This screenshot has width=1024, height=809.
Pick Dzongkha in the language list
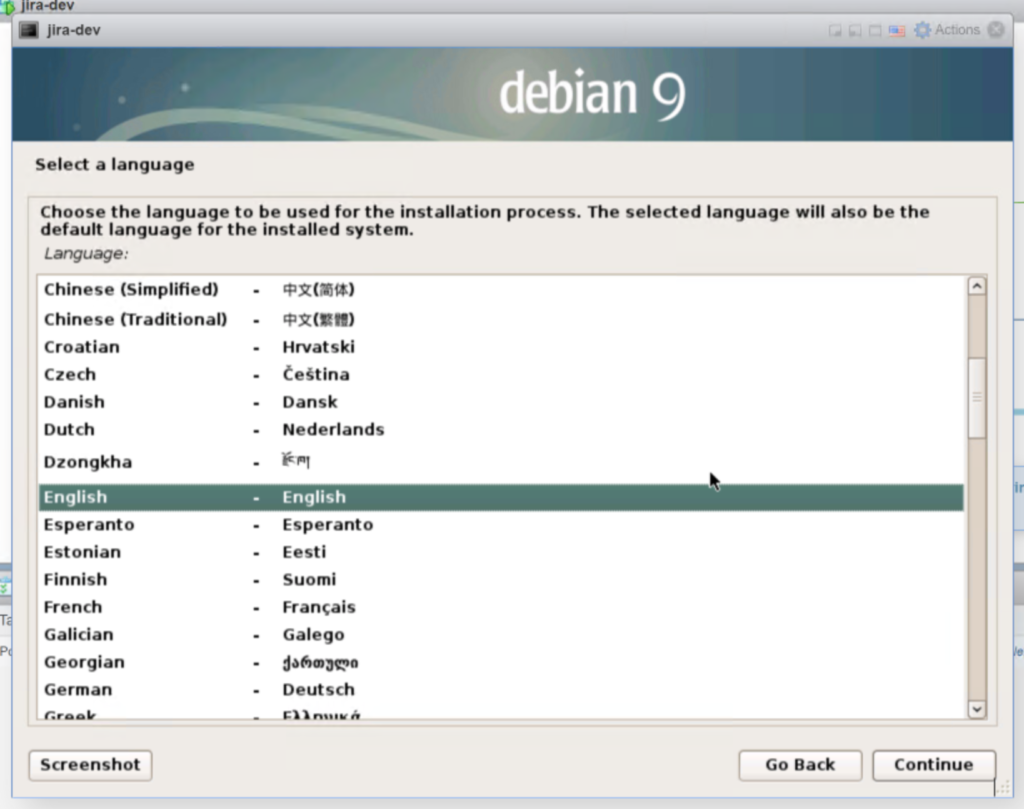501,462
